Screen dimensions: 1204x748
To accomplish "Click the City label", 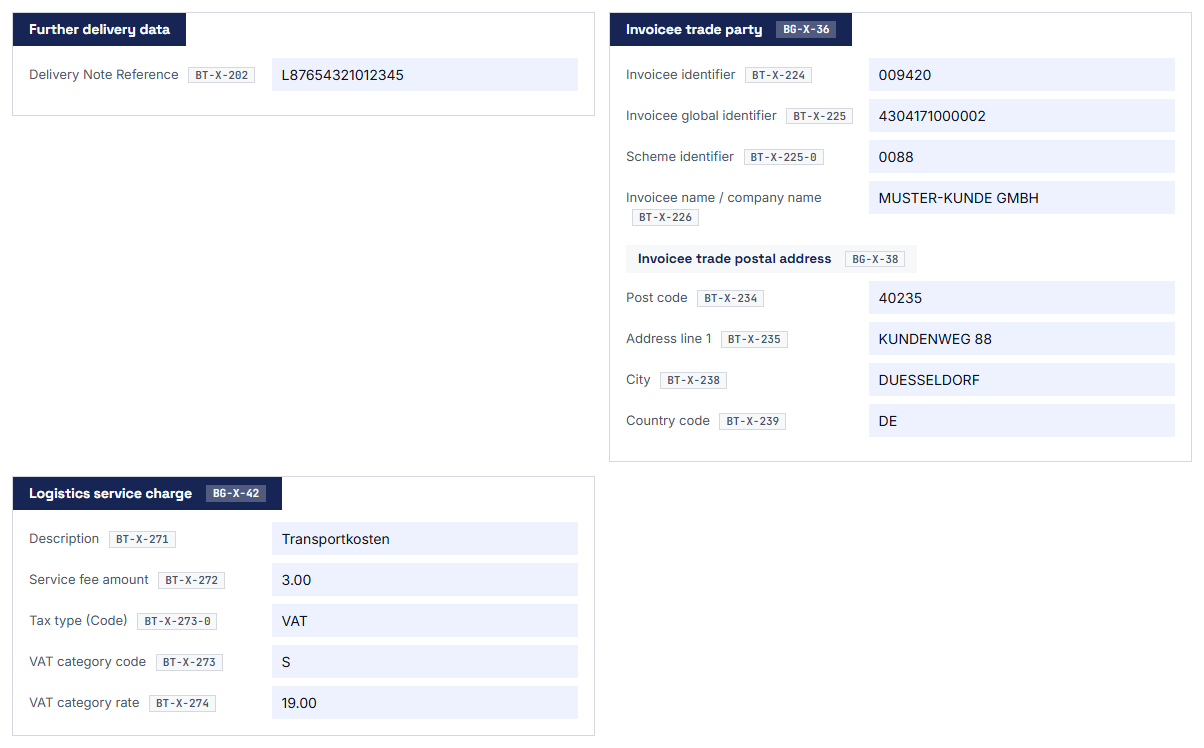I will tap(638, 380).
